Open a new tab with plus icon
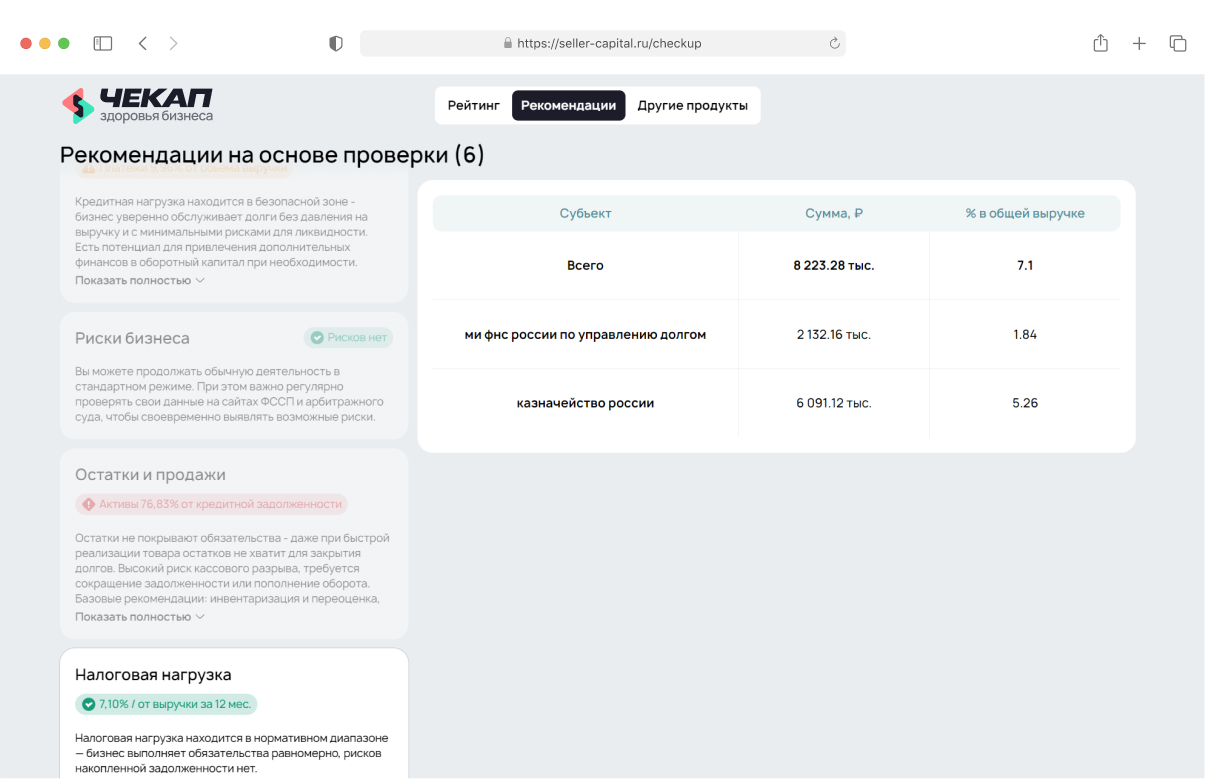Image resolution: width=1205 pixels, height=779 pixels. [x=1139, y=43]
